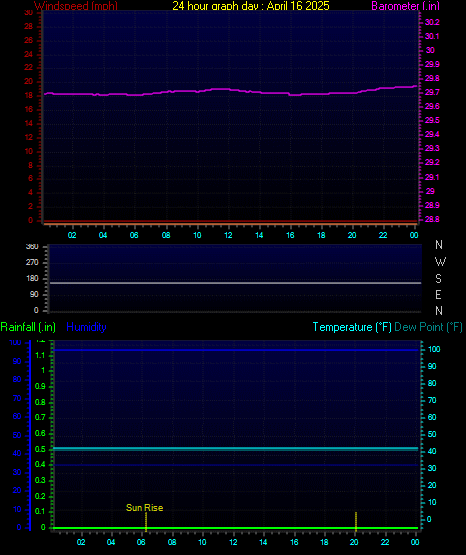Click the blue humidity line near 100
Image resolution: width=466 pixels, height=555 pixels.
(236, 350)
